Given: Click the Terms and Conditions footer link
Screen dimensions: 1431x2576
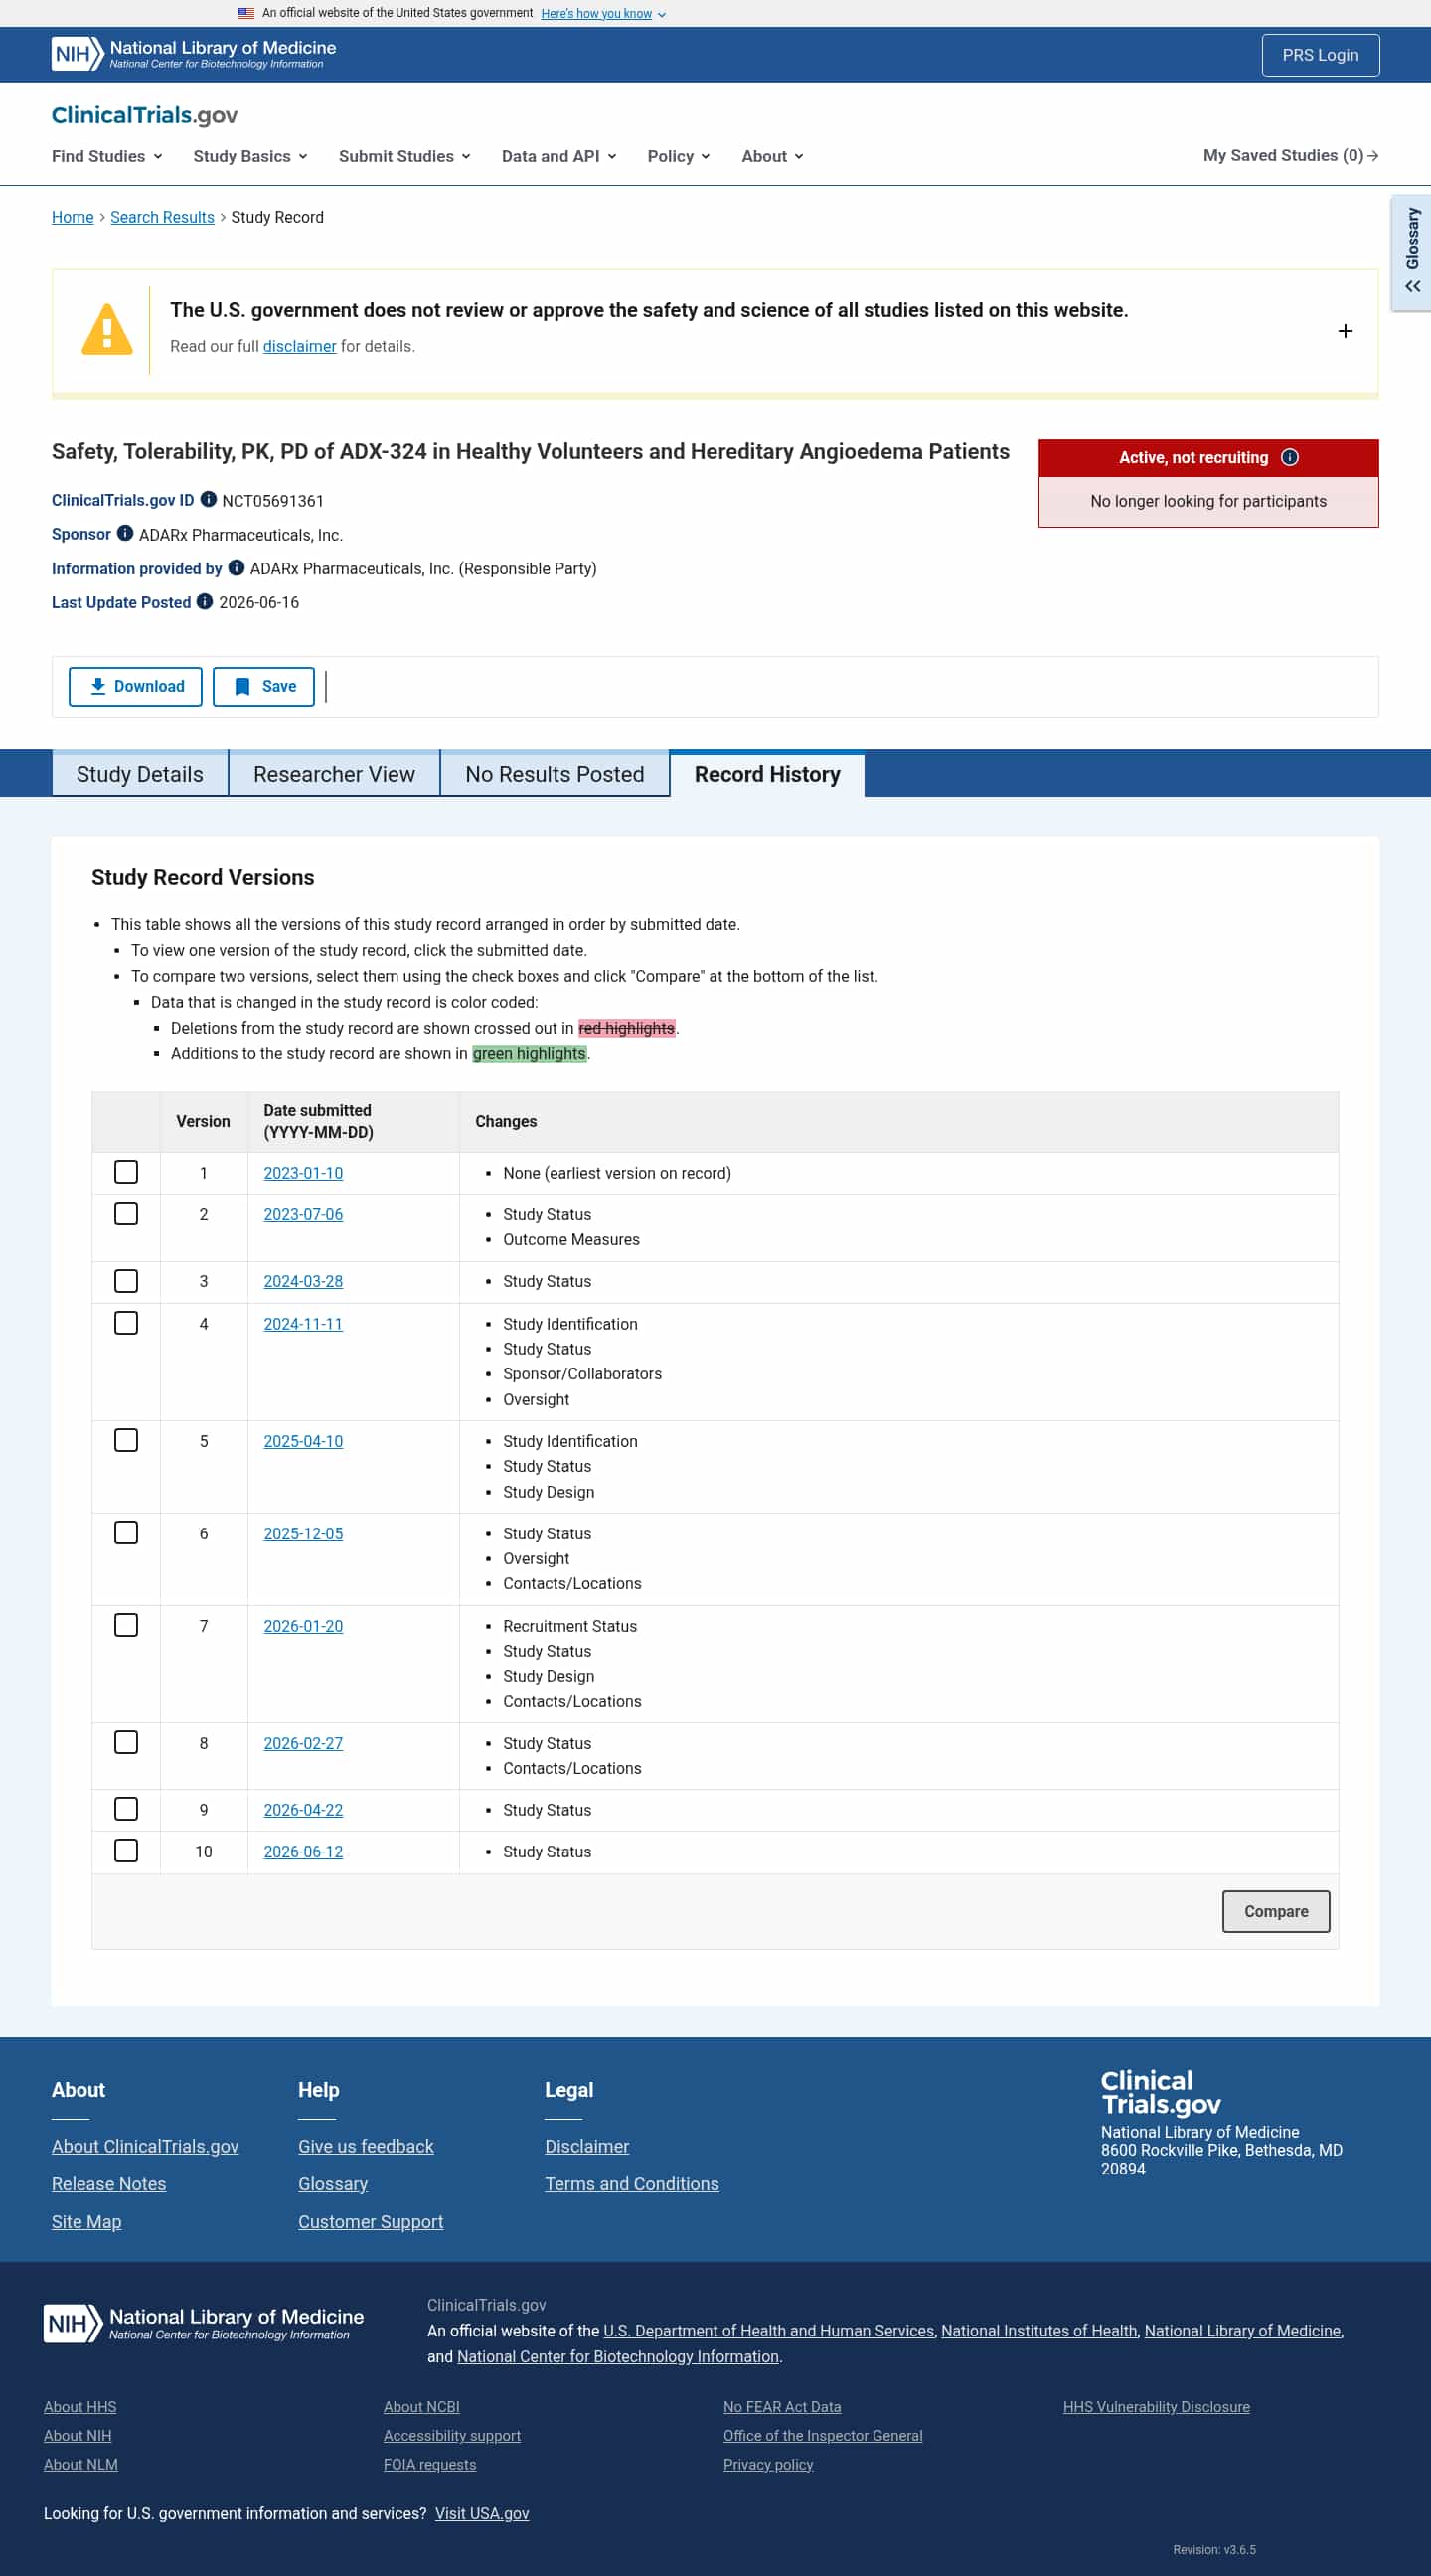Looking at the screenshot, I should point(632,2184).
